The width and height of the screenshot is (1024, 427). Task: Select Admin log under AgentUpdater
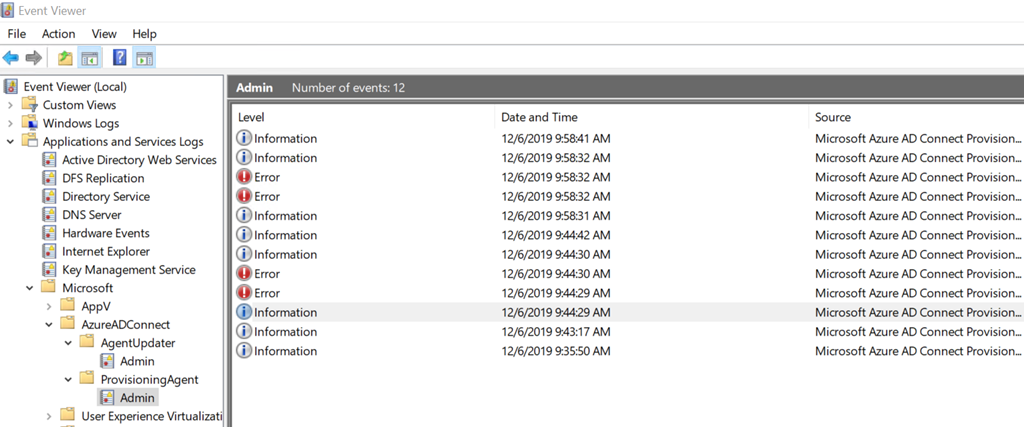click(x=137, y=361)
